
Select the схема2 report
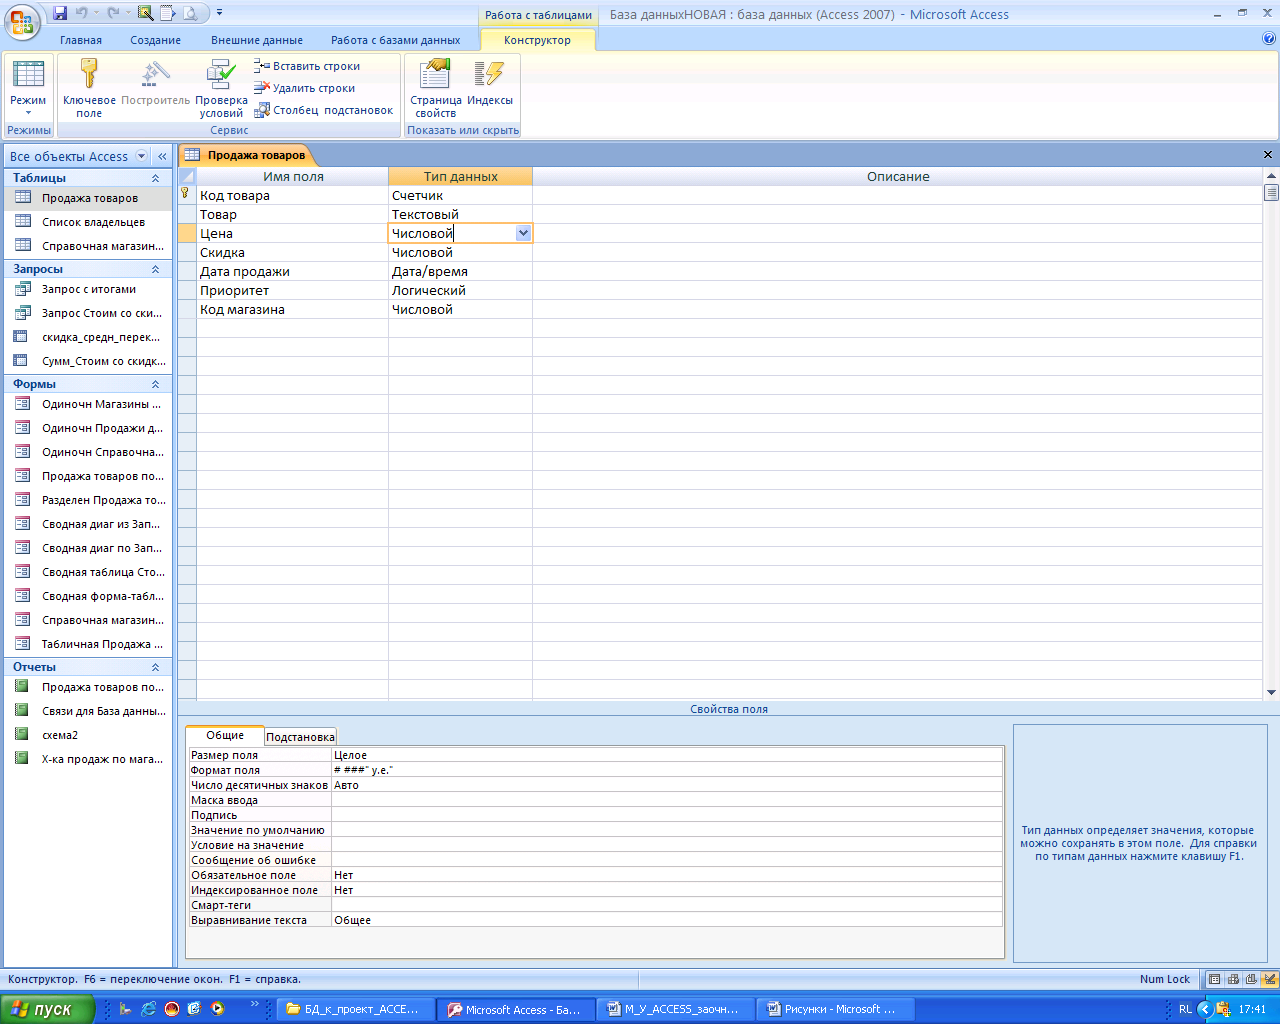point(88,735)
